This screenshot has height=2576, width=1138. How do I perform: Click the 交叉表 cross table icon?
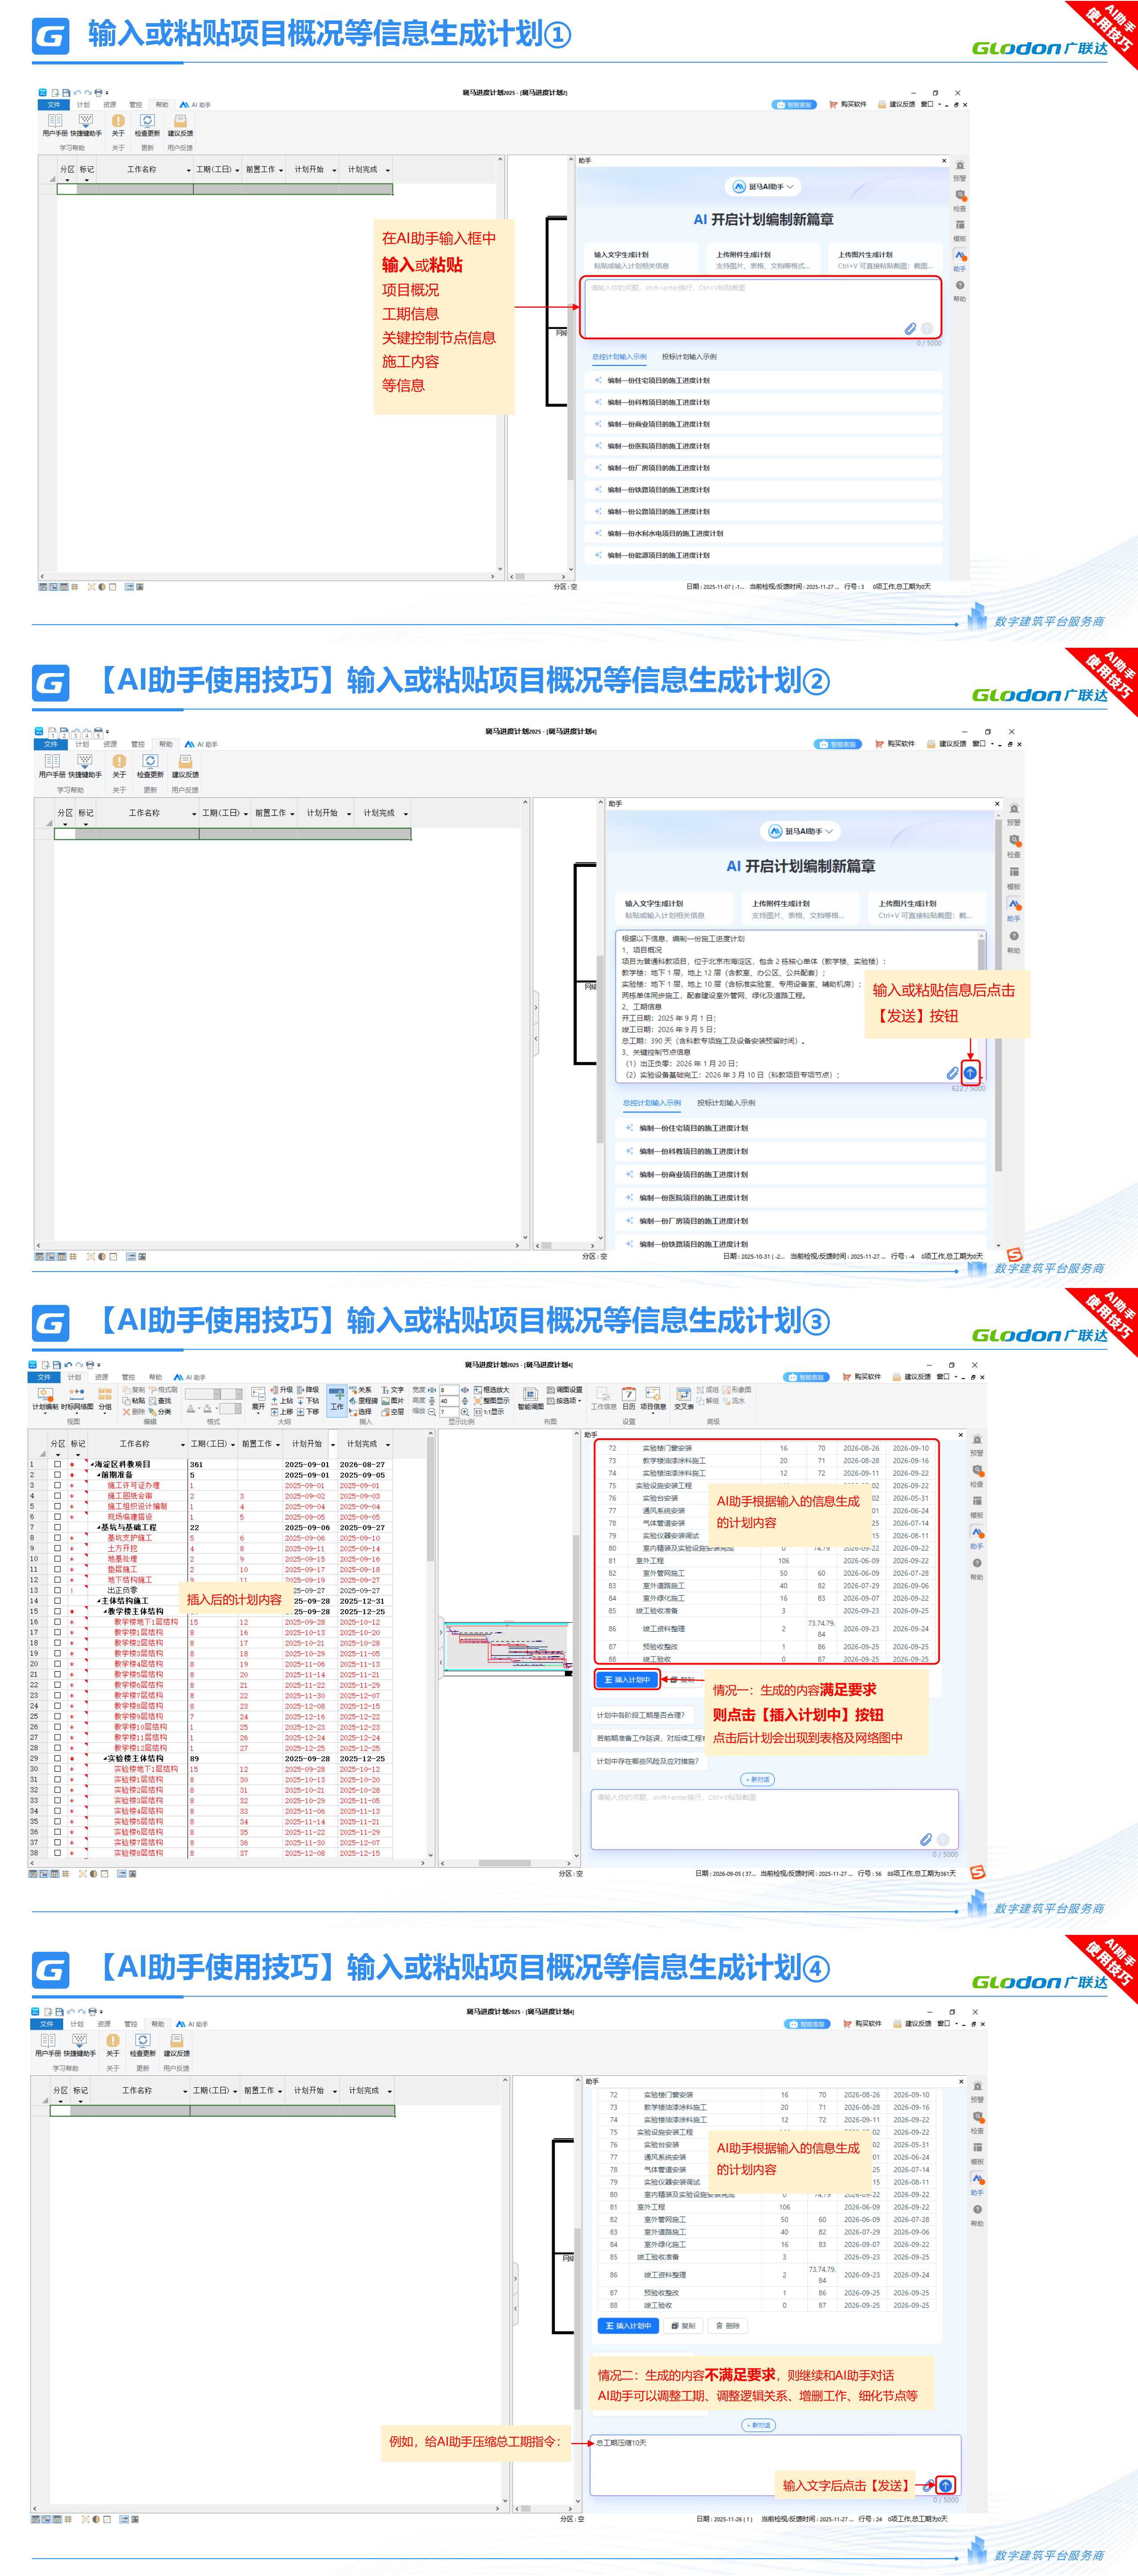[x=684, y=1394]
